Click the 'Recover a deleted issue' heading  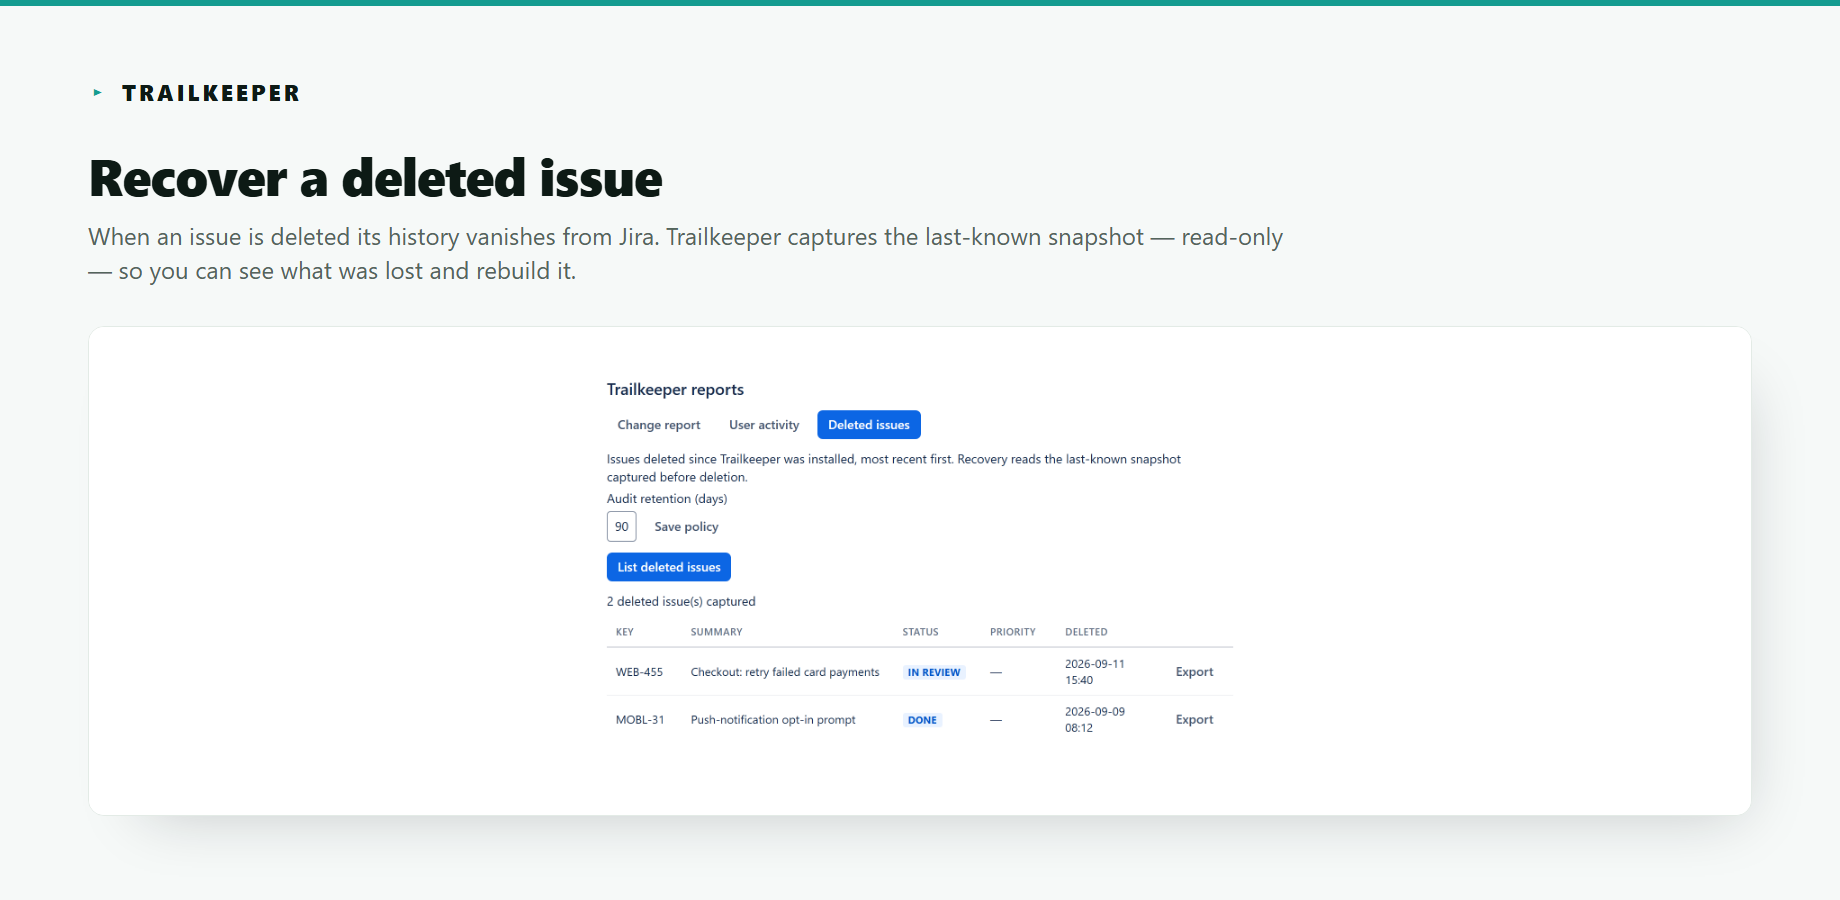(376, 179)
